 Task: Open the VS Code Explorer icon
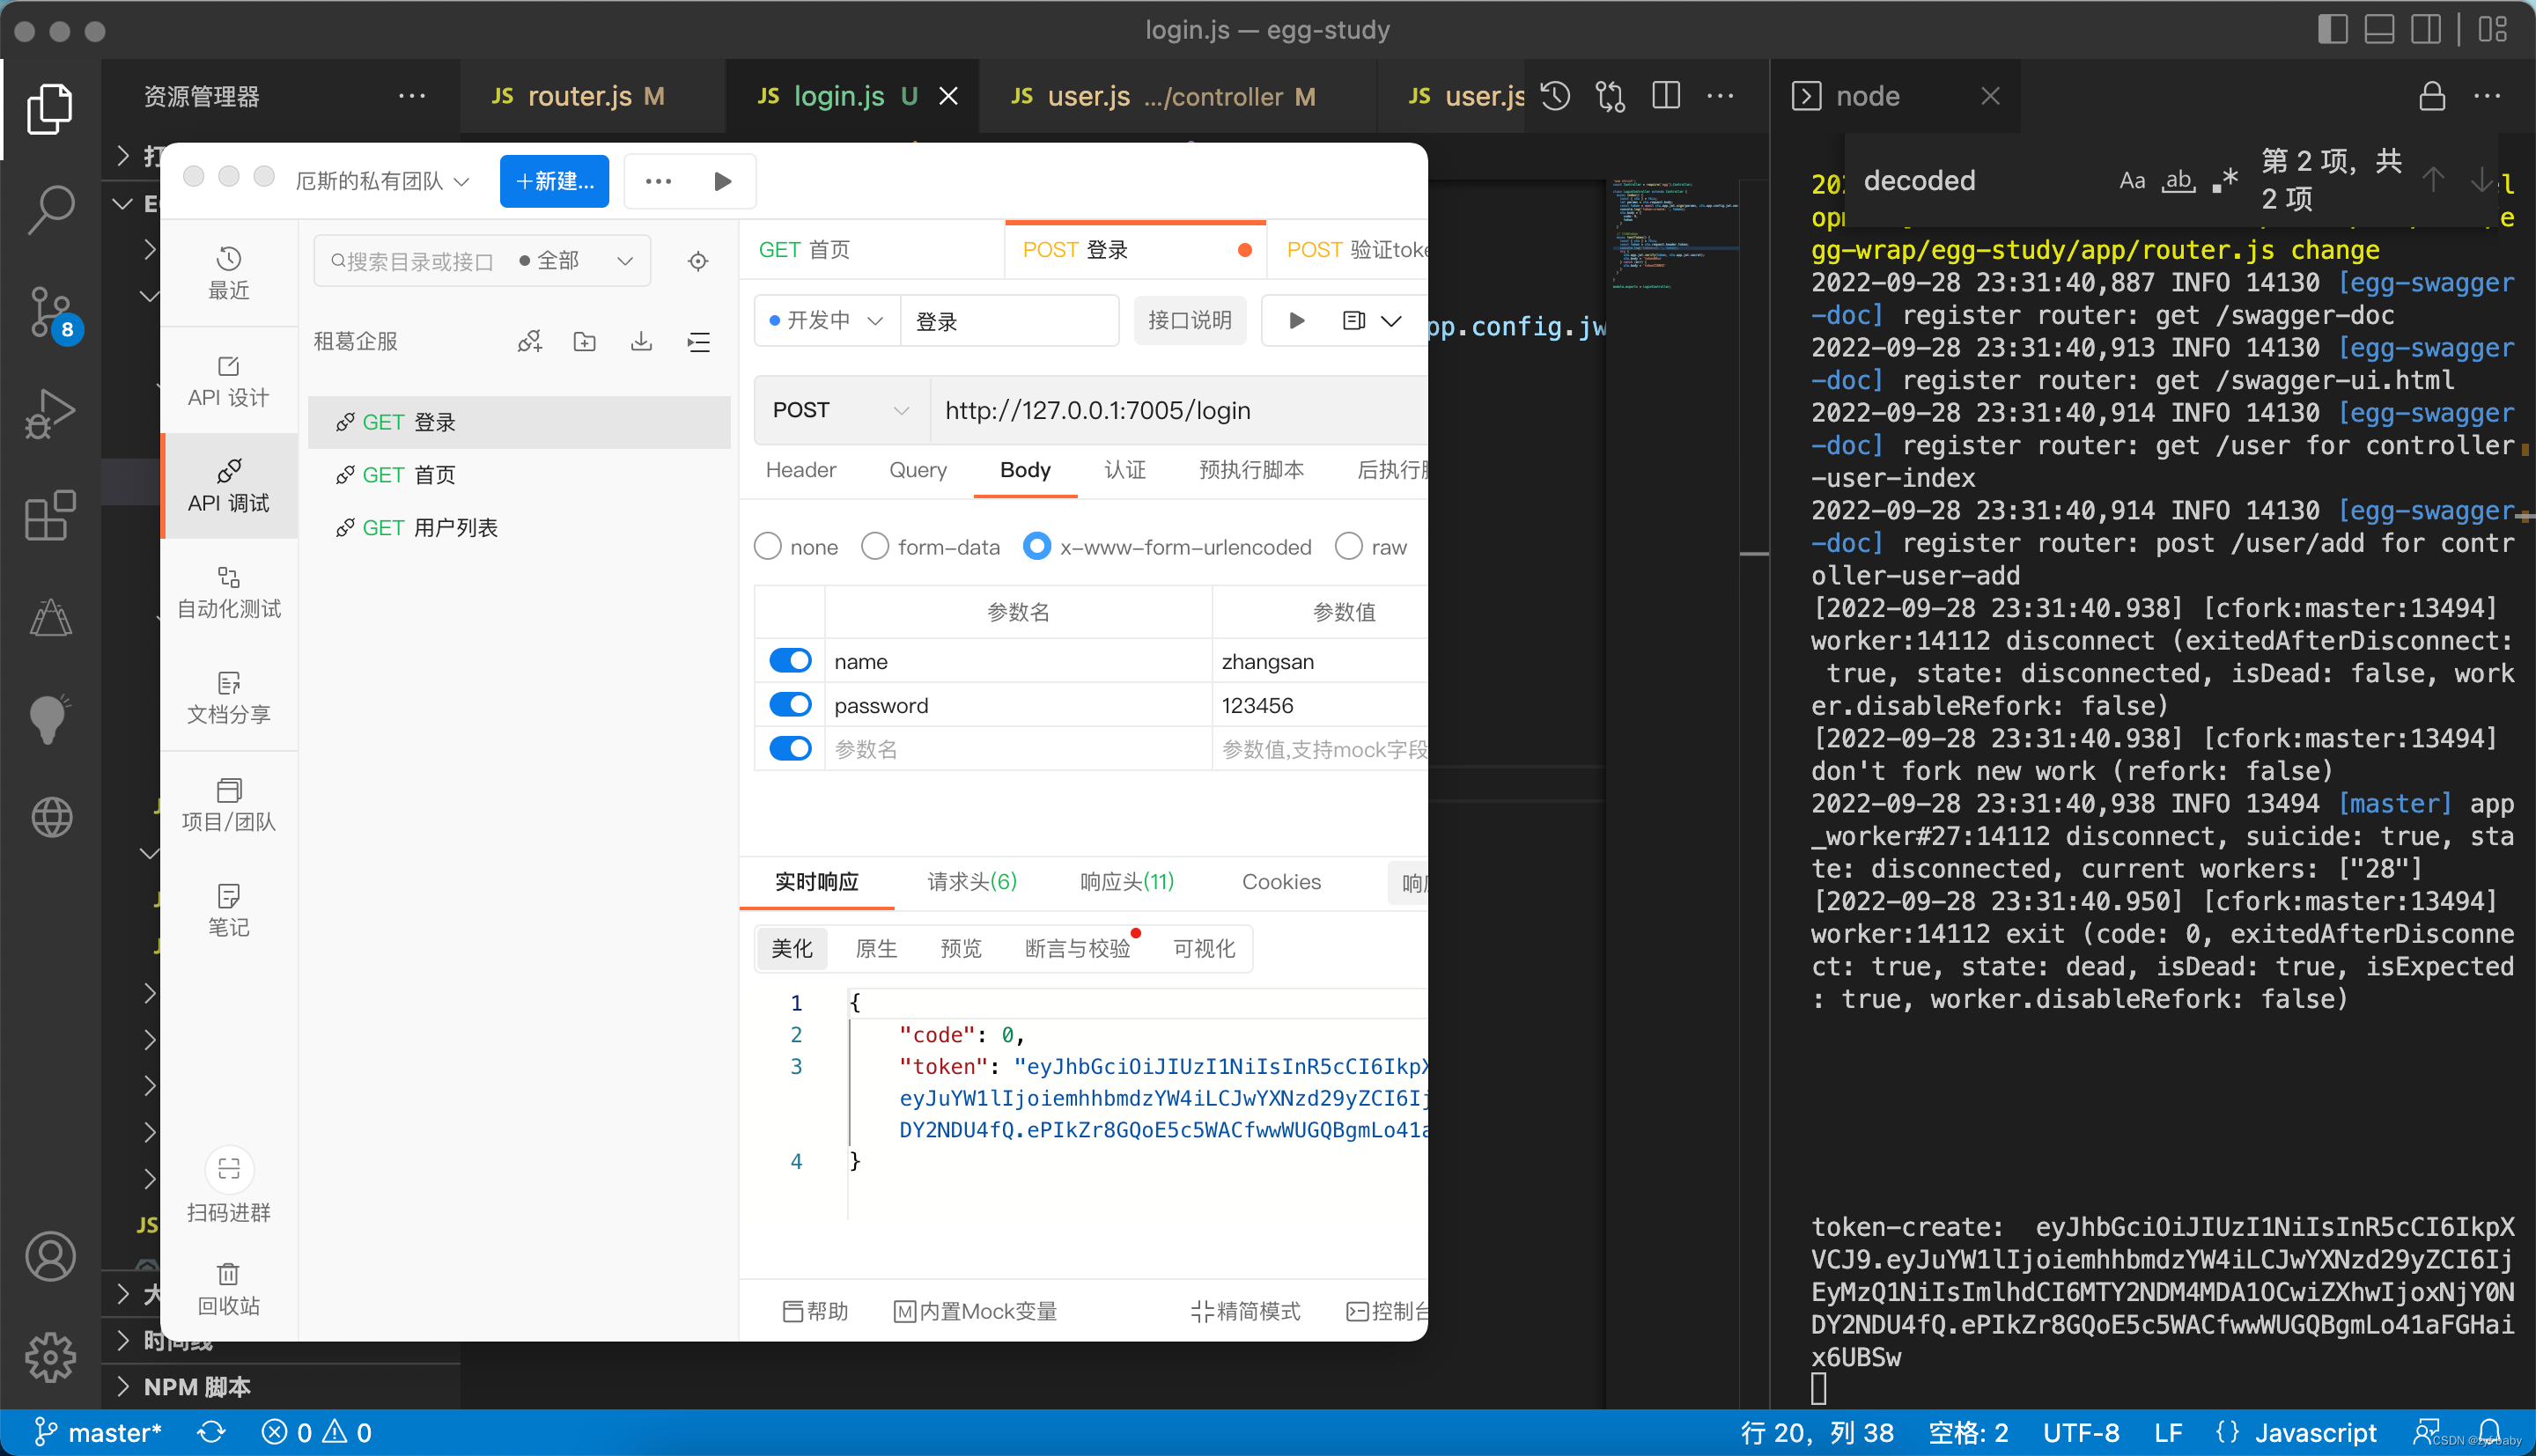(x=50, y=108)
